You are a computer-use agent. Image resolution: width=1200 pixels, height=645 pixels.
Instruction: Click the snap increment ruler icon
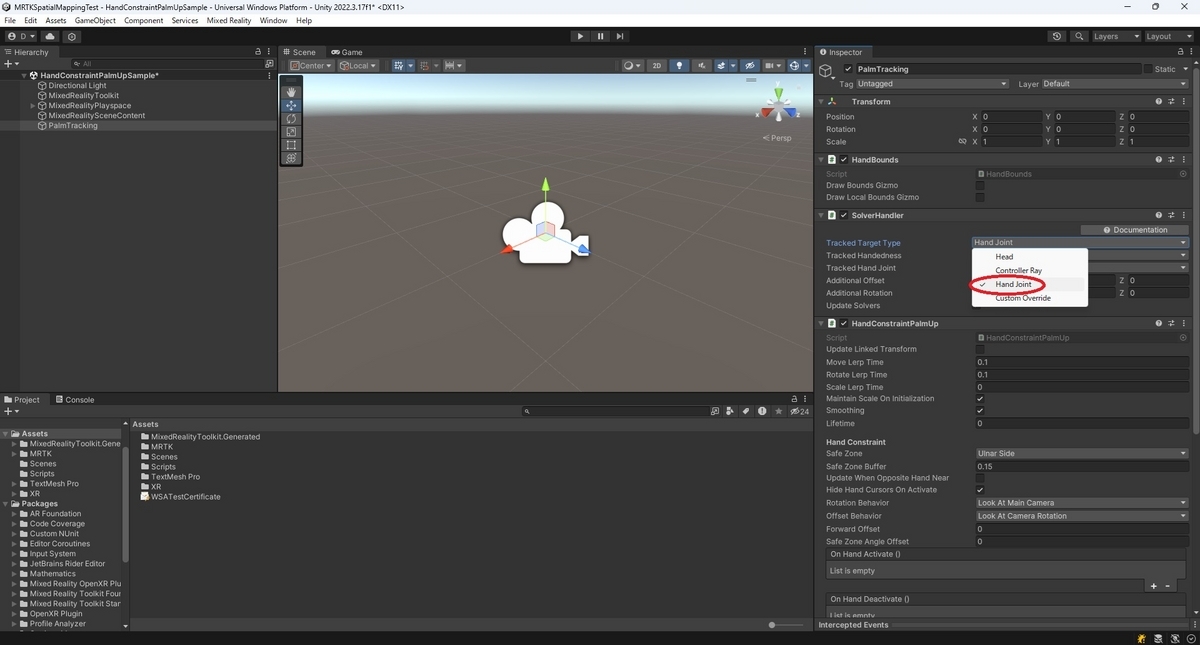[x=453, y=66]
